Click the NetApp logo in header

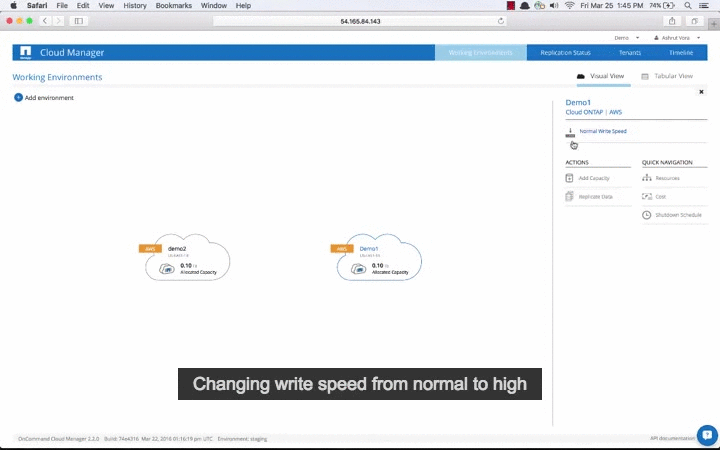(25, 52)
